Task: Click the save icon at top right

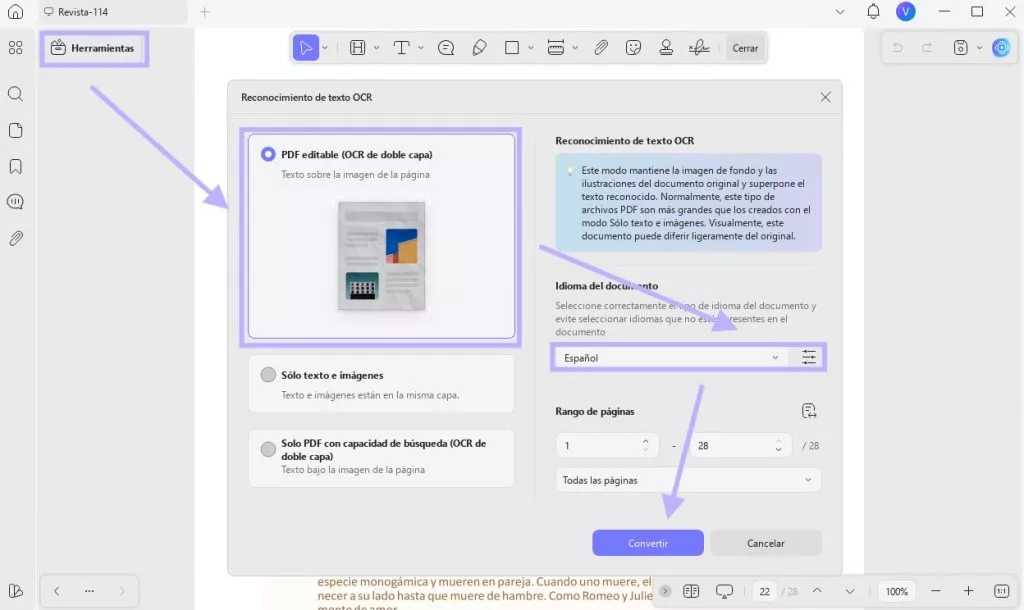Action: point(960,48)
